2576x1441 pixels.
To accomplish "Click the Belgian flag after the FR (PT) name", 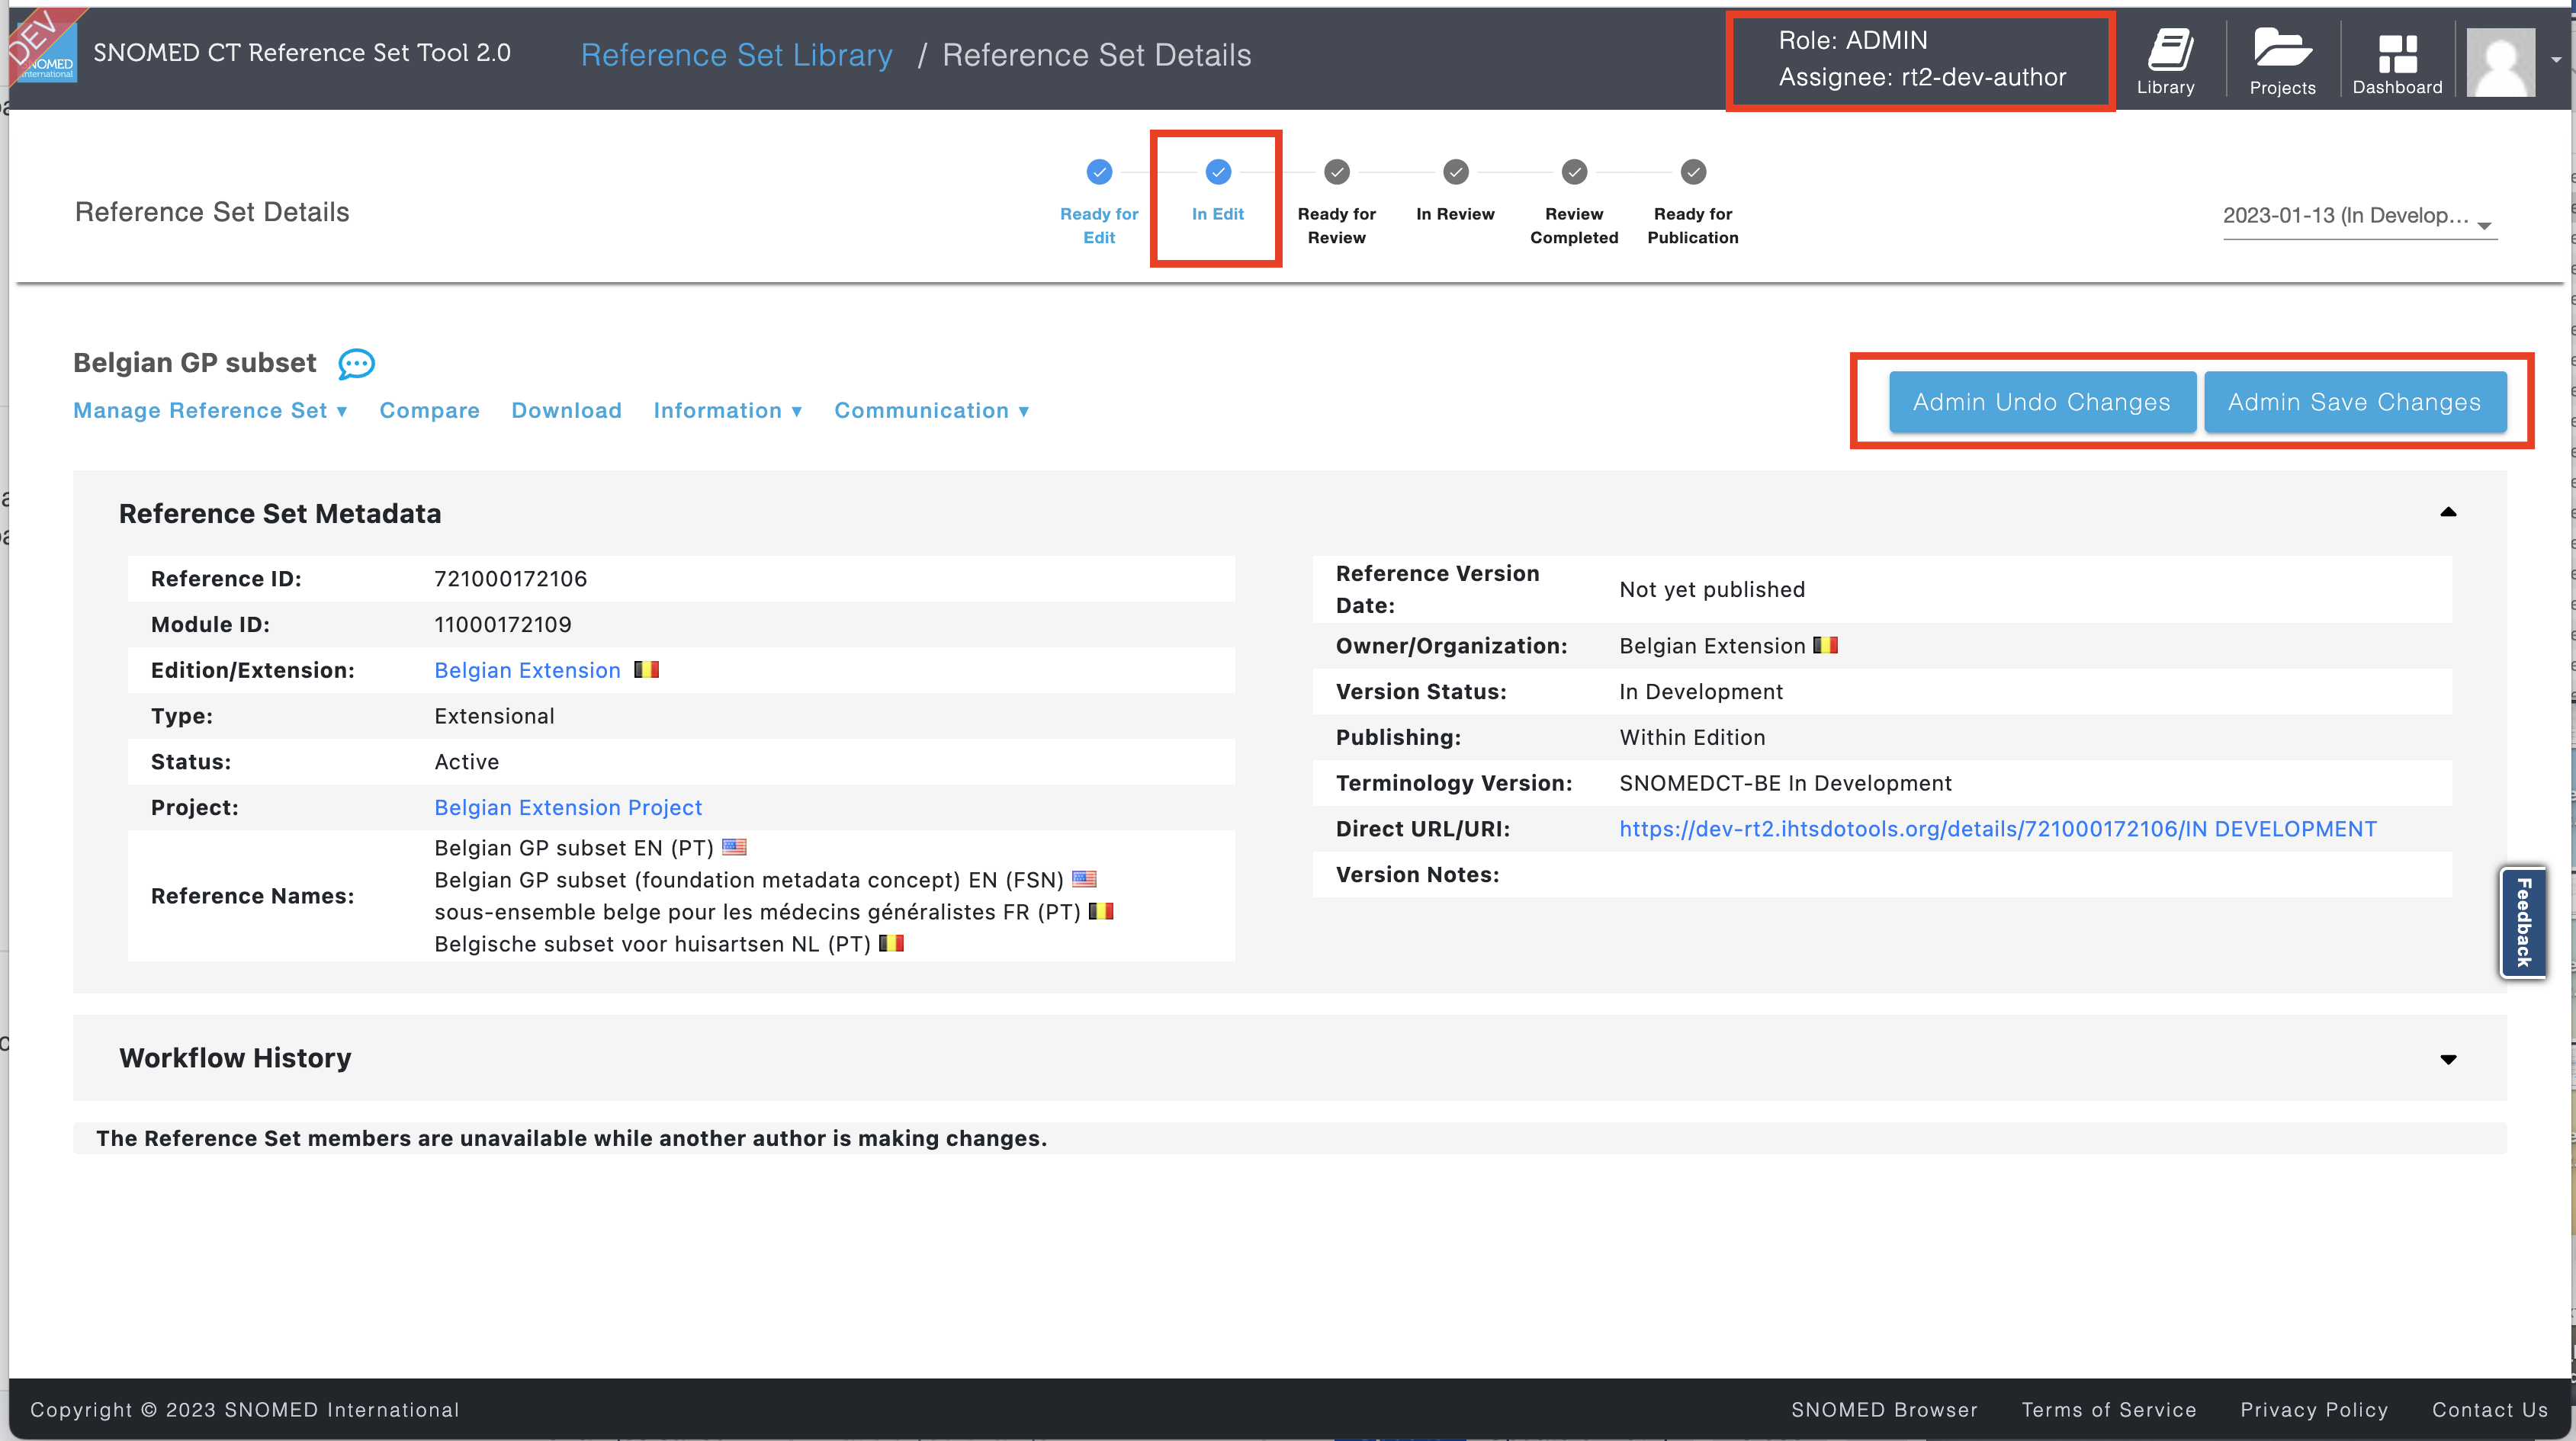I will (1101, 911).
